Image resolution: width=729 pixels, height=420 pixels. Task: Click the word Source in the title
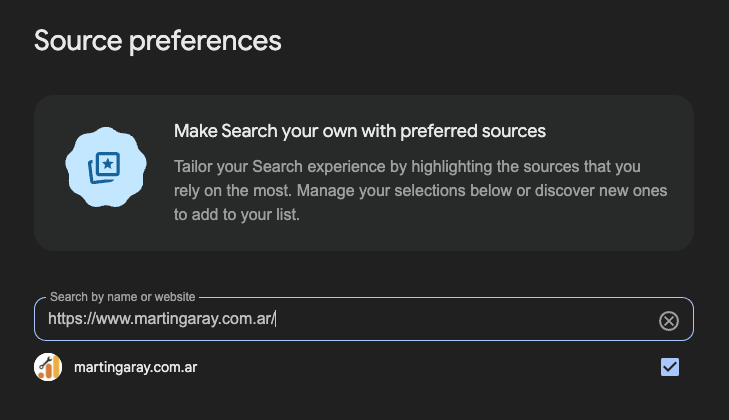(78, 41)
